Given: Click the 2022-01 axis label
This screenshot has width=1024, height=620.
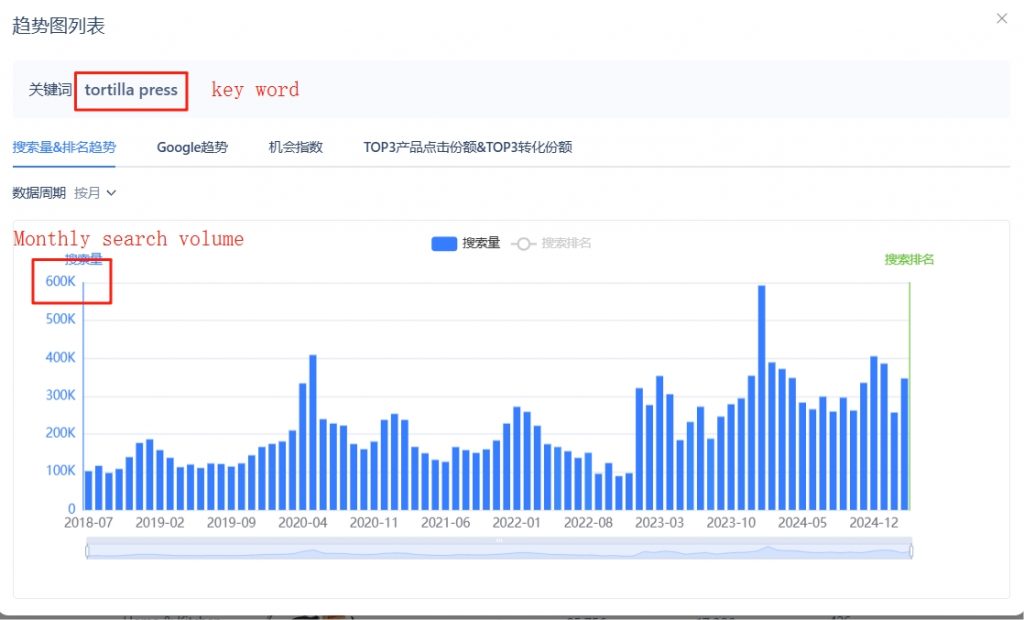Looking at the screenshot, I should [517, 523].
